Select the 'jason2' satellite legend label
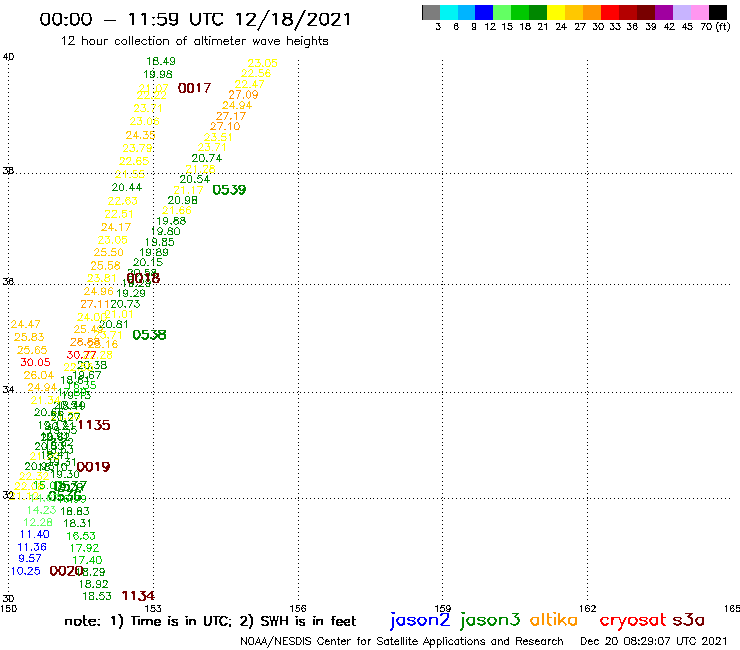Image resolution: width=740 pixels, height=650 pixels. [x=420, y=620]
